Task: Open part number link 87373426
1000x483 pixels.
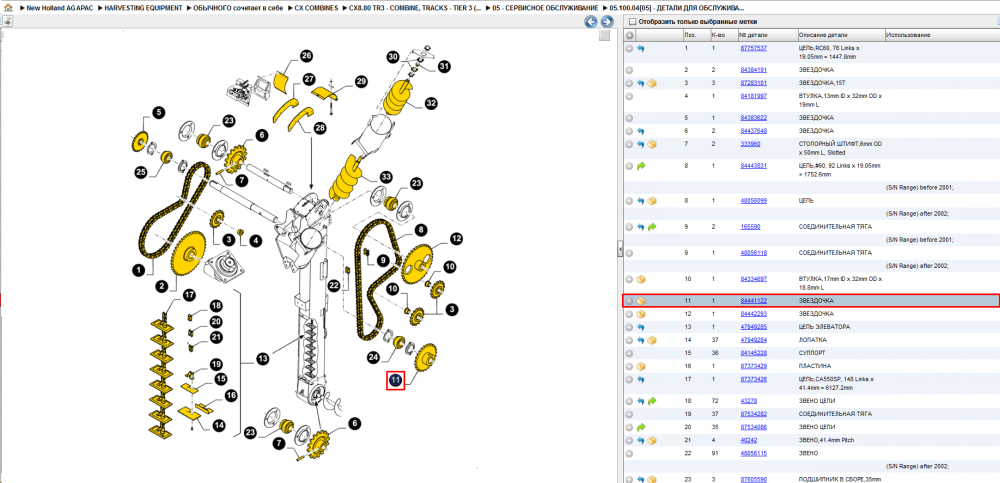Action: tap(753, 380)
